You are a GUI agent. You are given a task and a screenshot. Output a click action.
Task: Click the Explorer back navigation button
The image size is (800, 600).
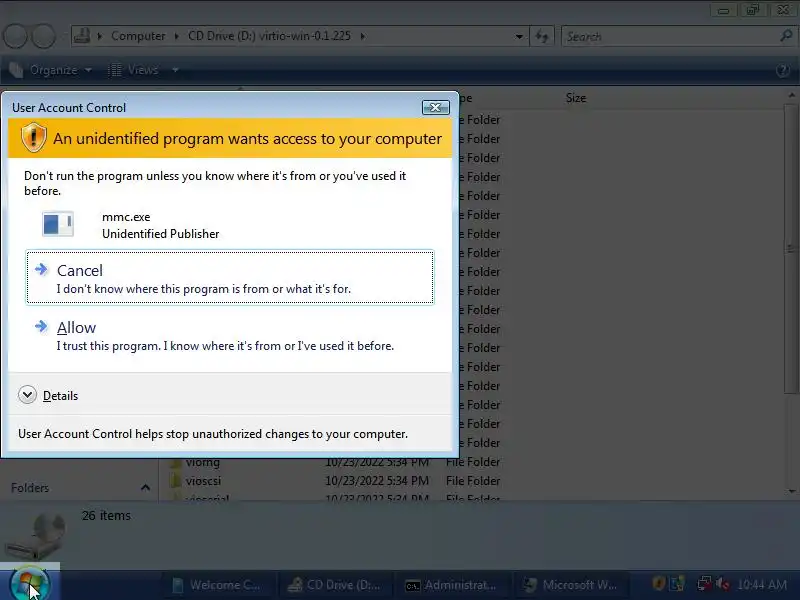pos(16,36)
